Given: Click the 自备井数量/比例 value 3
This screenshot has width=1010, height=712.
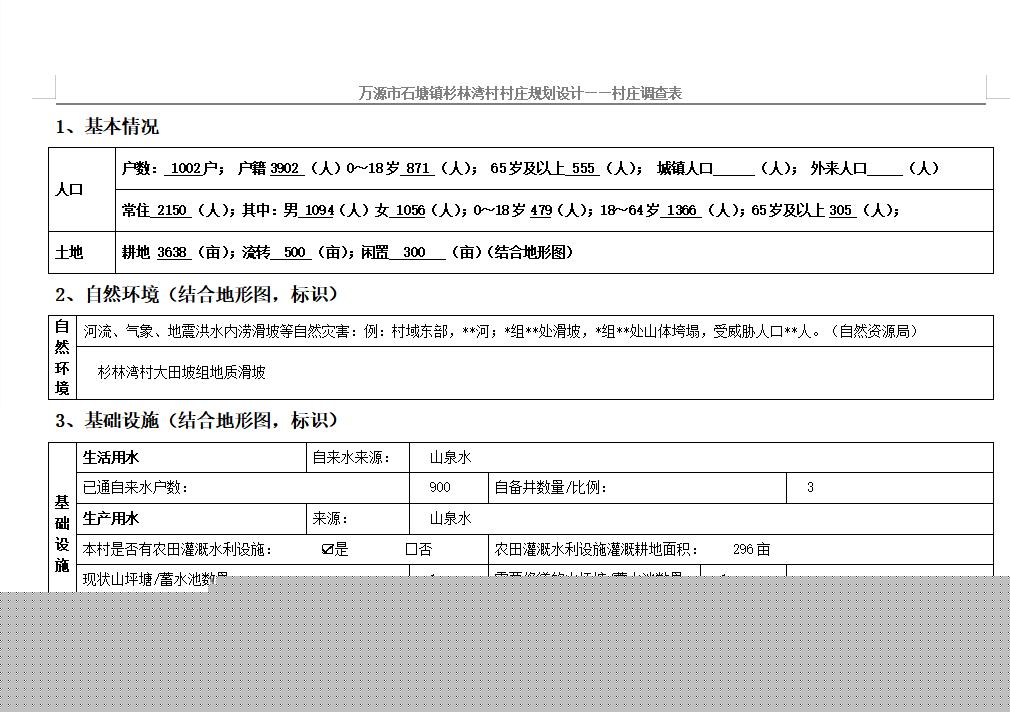Looking at the screenshot, I should (x=810, y=488).
